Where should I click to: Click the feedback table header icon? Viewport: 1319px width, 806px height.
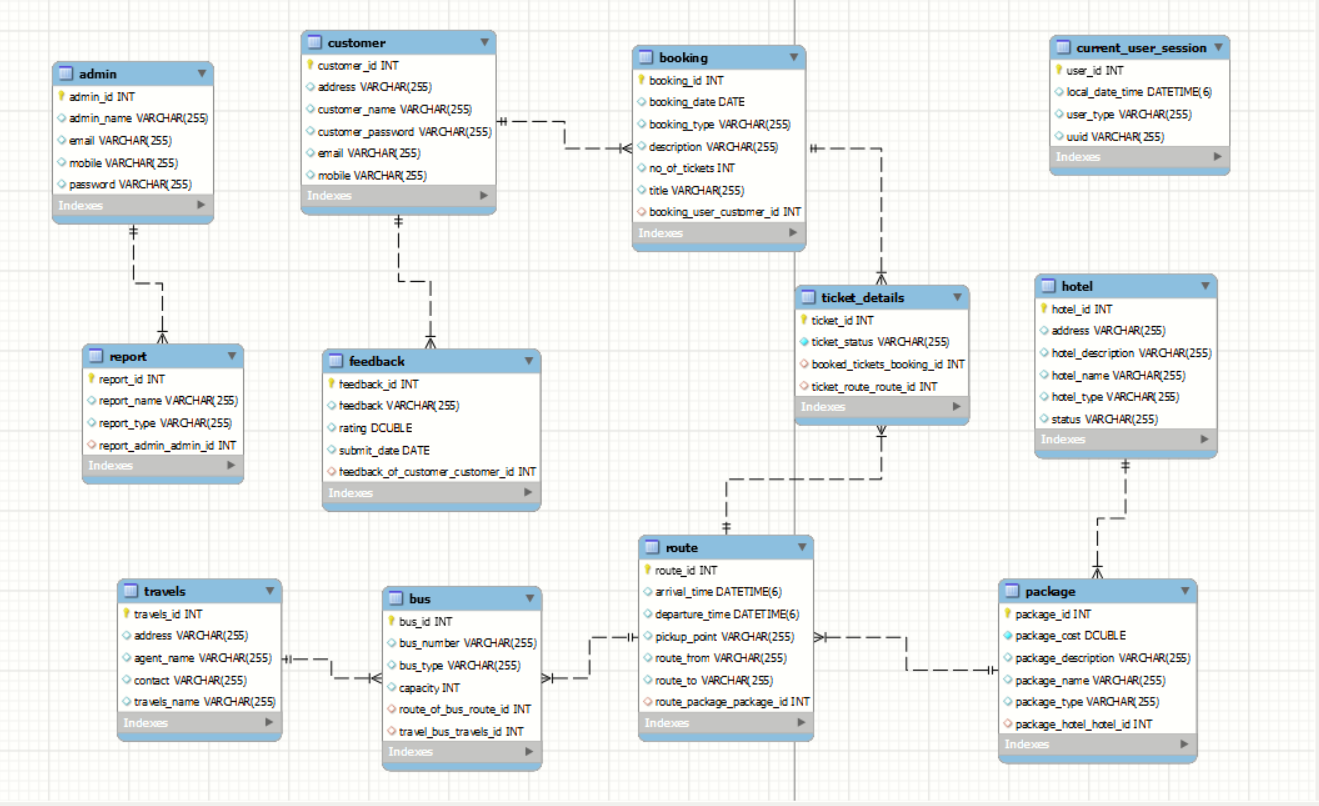pyautogui.click(x=337, y=360)
